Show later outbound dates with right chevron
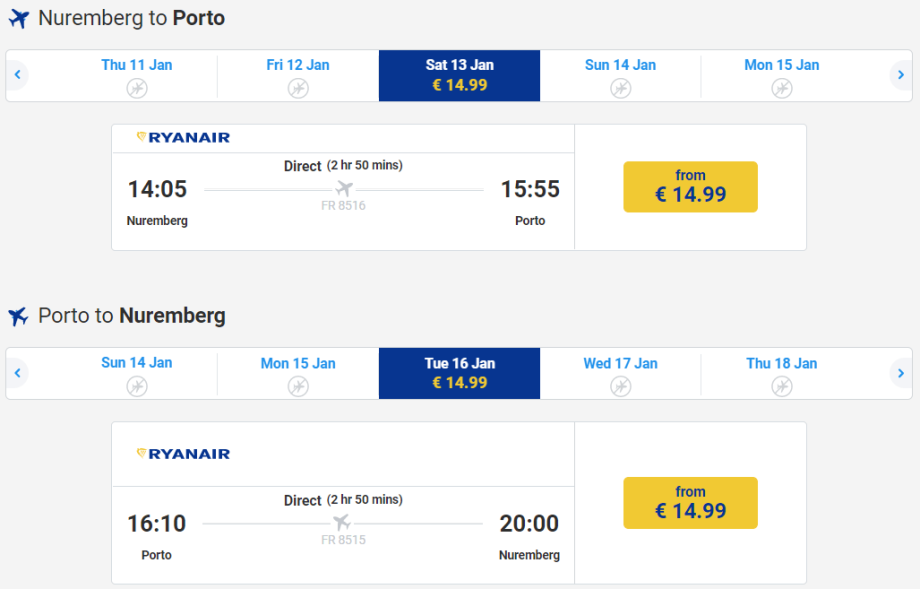Screen dimensions: 920x589 [x=901, y=75]
